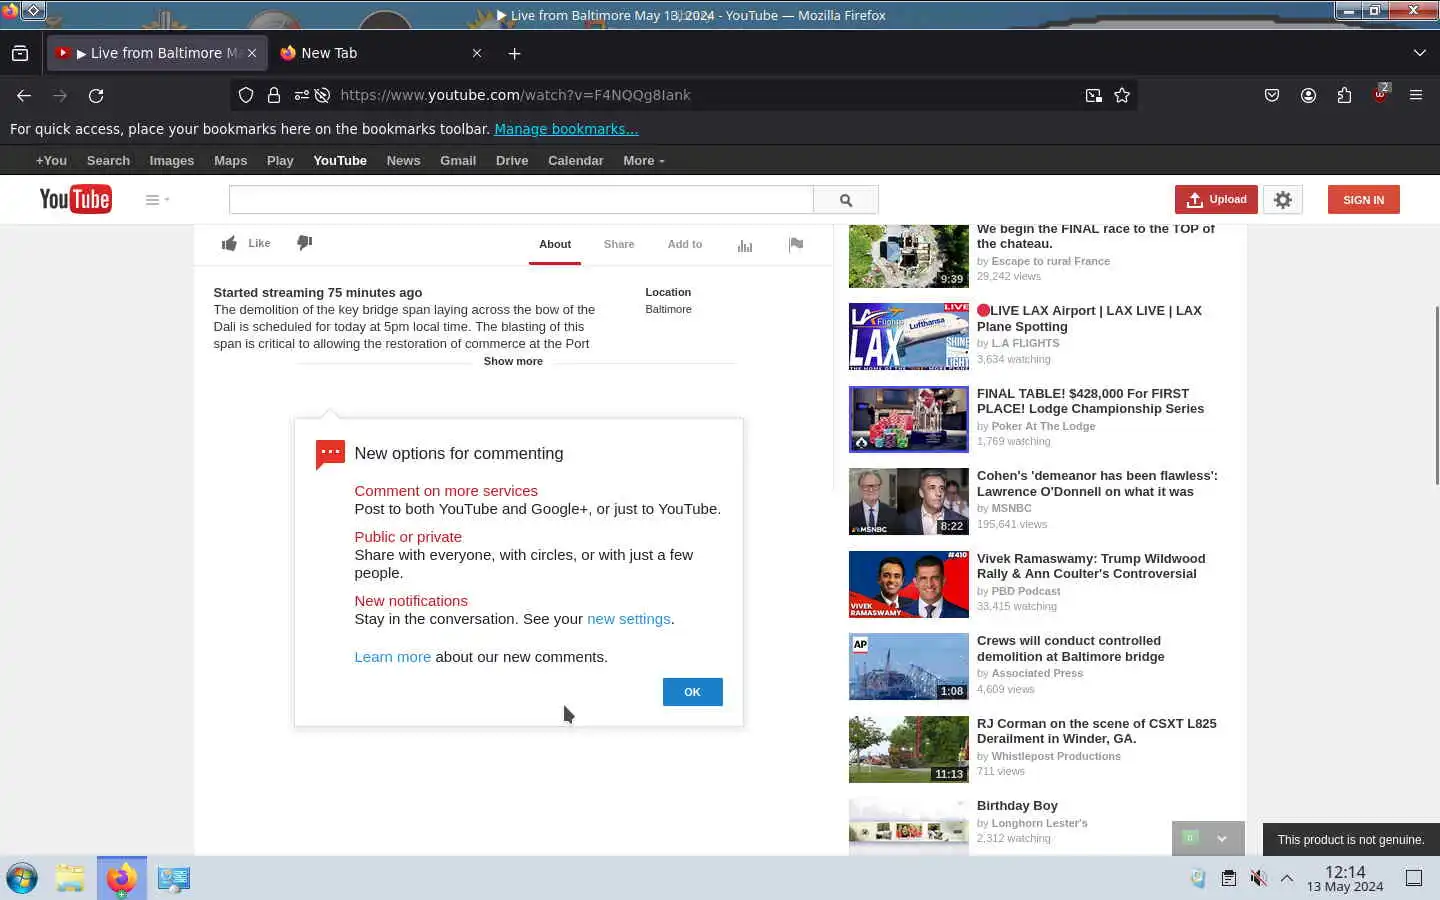Dismiss comment dialog with OK

[692, 692]
